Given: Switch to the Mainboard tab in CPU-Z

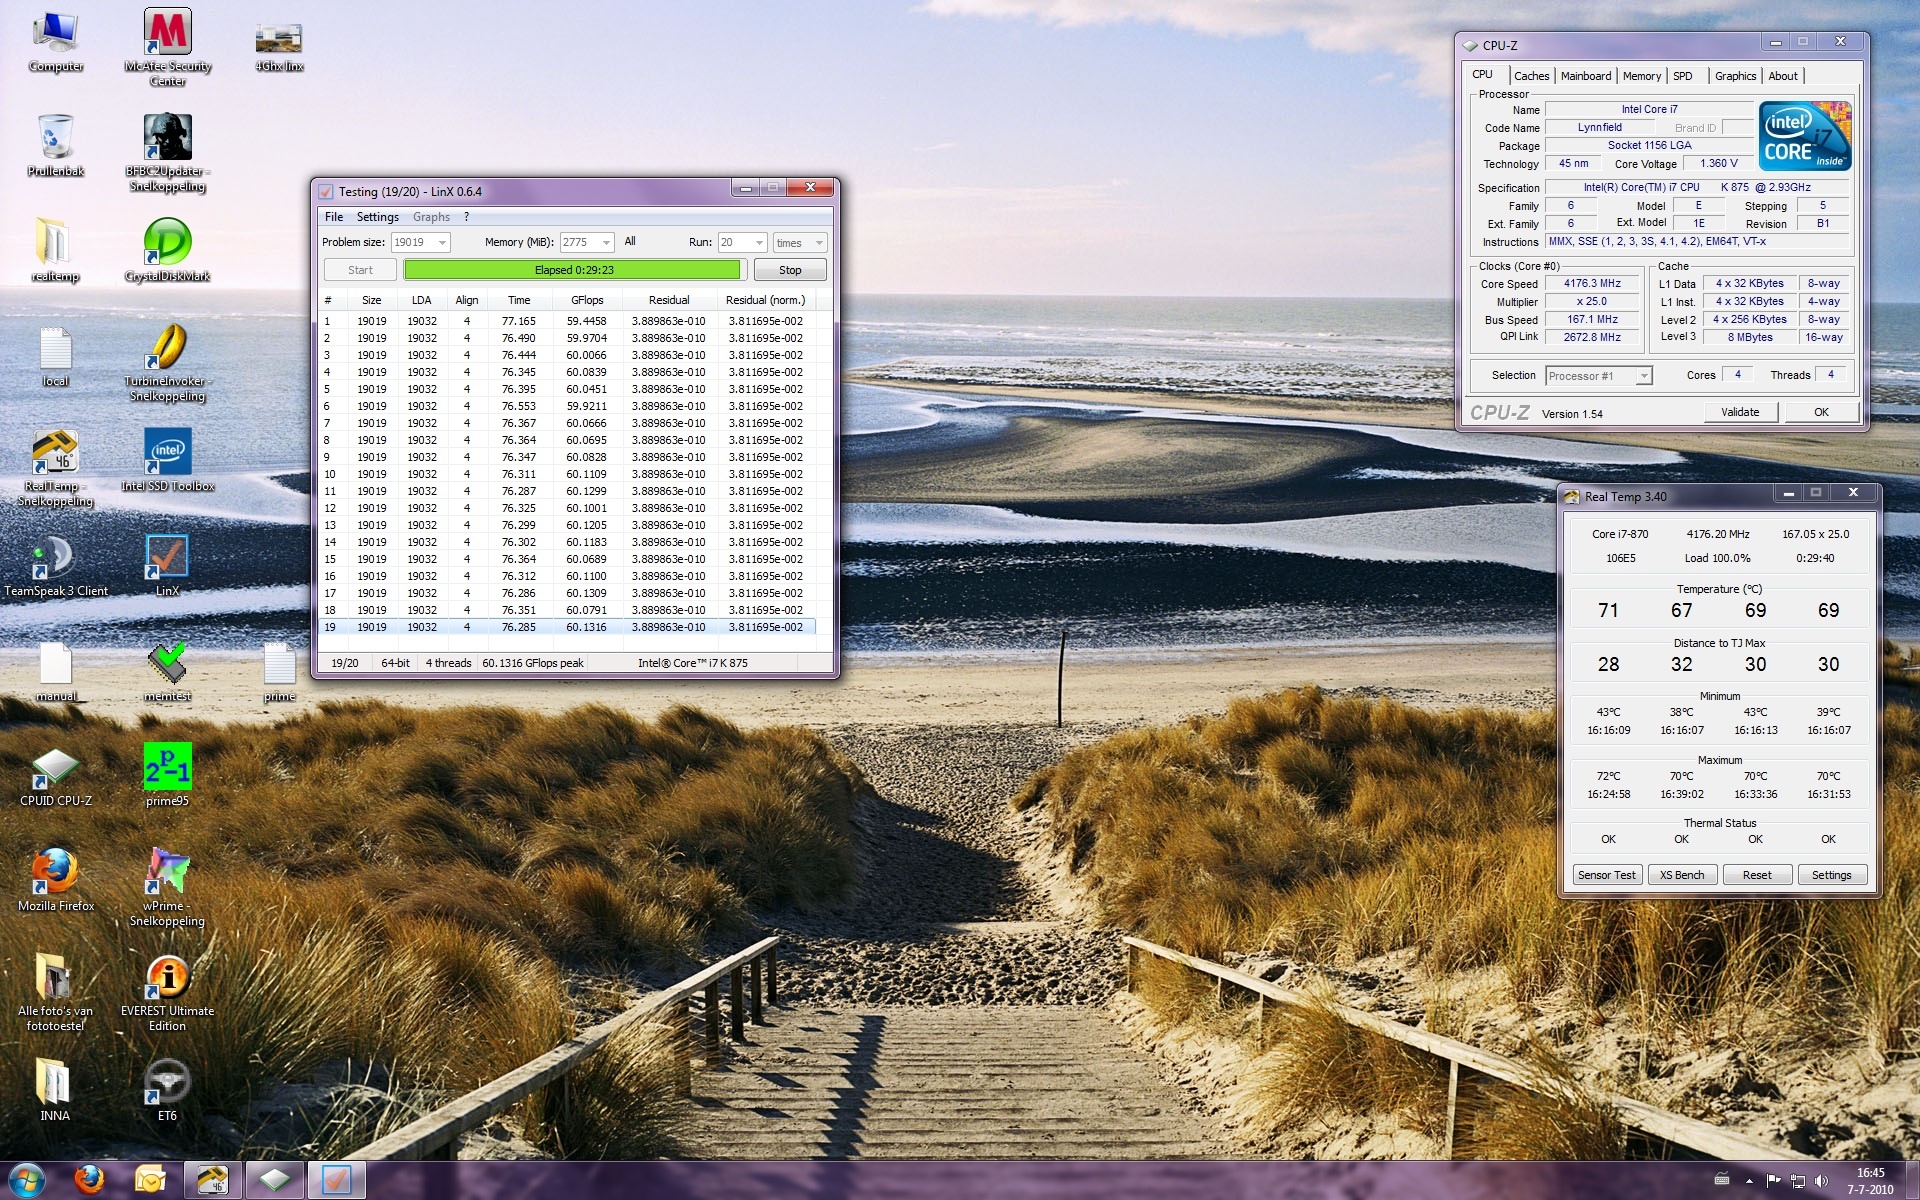Looking at the screenshot, I should coord(1585,76).
